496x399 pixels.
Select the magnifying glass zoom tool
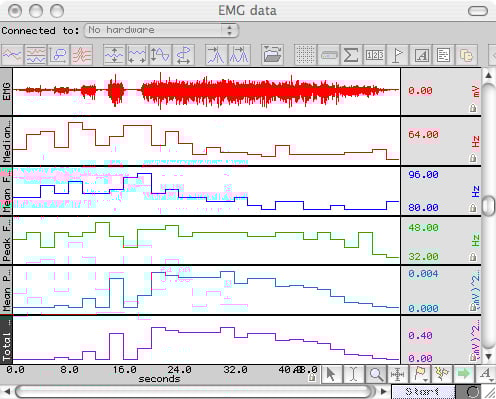pos(376,374)
